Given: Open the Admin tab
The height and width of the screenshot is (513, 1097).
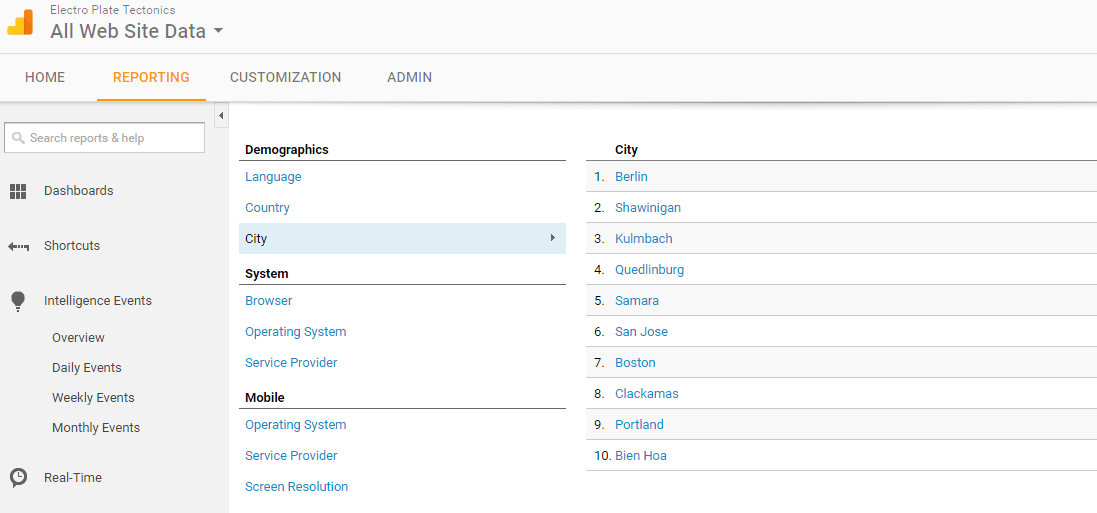Looking at the screenshot, I should (x=409, y=77).
